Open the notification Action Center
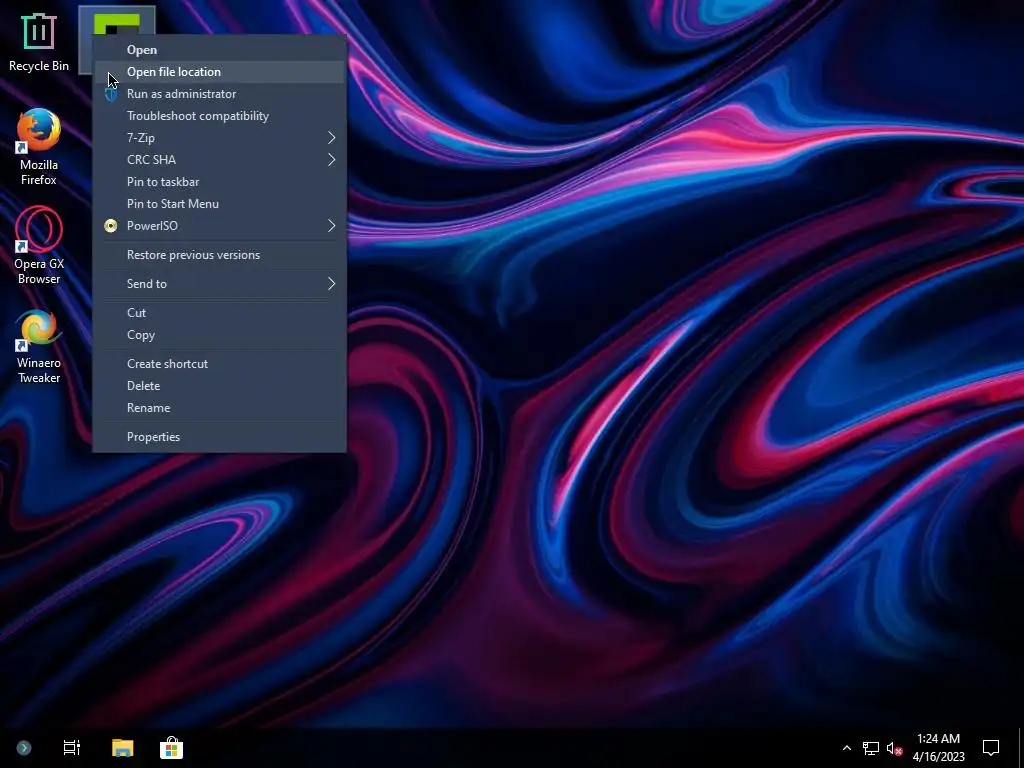Image resolution: width=1024 pixels, height=768 pixels. pyautogui.click(x=991, y=748)
